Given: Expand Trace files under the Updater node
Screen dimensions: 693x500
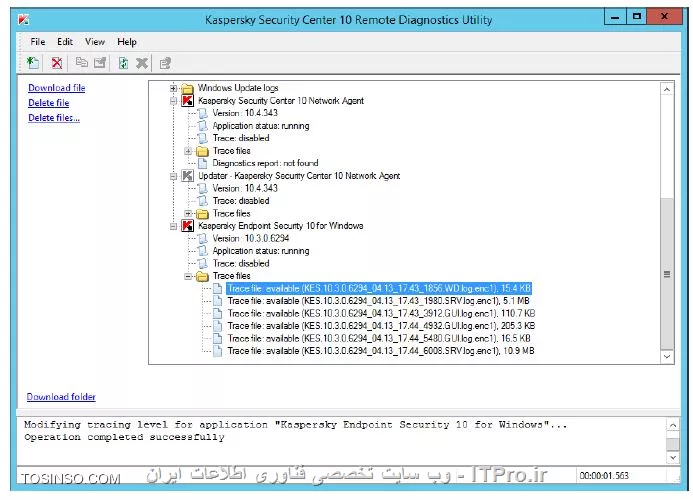Looking at the screenshot, I should pyautogui.click(x=188, y=214).
